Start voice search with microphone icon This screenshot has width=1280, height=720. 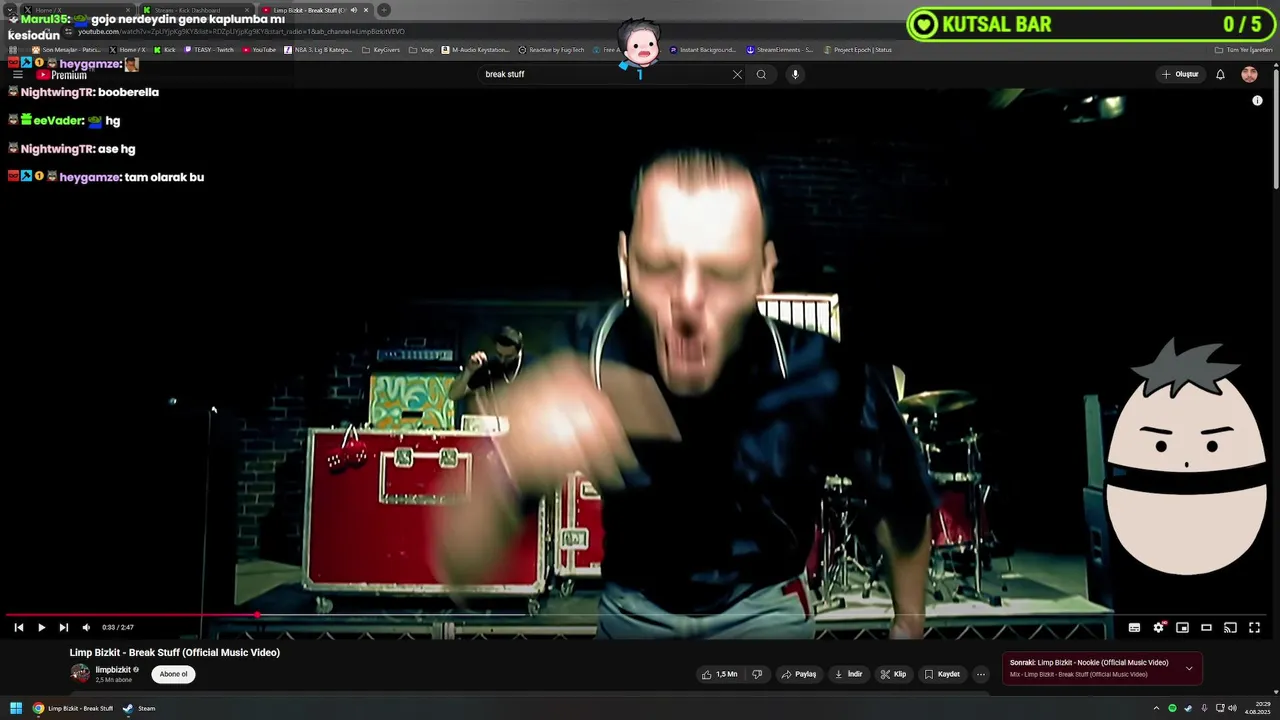tap(795, 74)
